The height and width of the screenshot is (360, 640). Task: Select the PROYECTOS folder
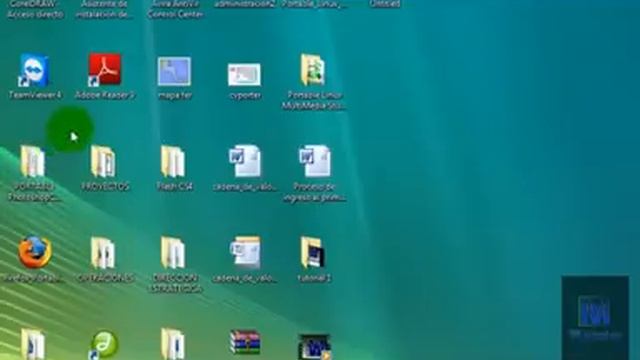click(x=103, y=162)
